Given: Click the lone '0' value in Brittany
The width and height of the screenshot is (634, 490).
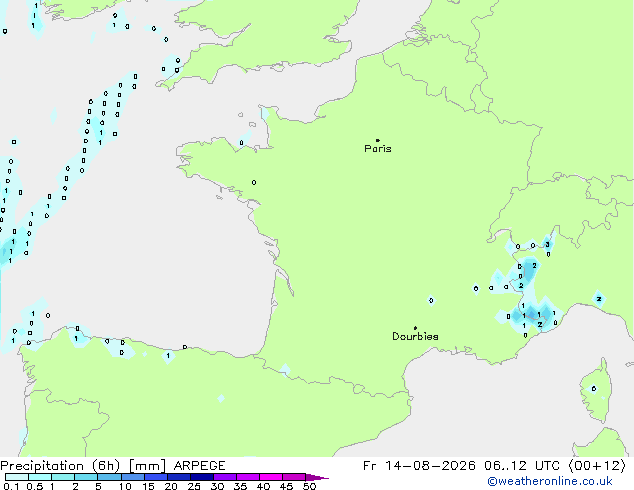Looking at the screenshot, I should [x=254, y=183].
